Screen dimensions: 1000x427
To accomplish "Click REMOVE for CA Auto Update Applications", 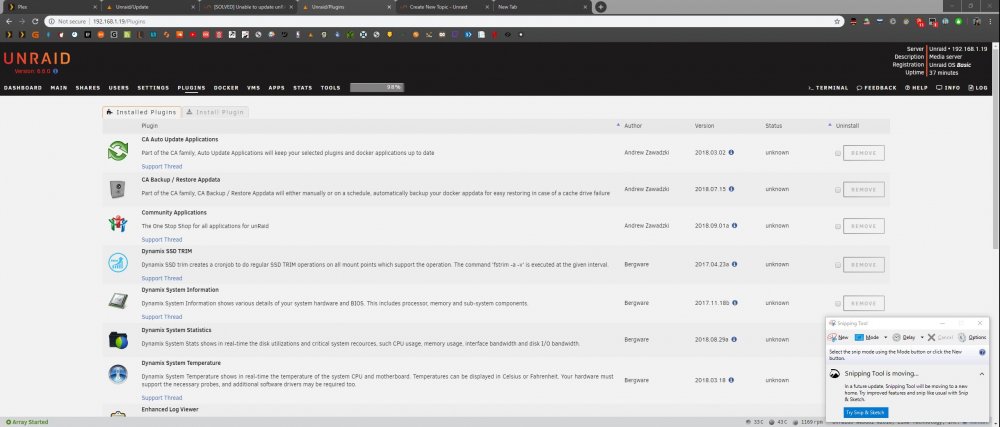I will [x=864, y=153].
